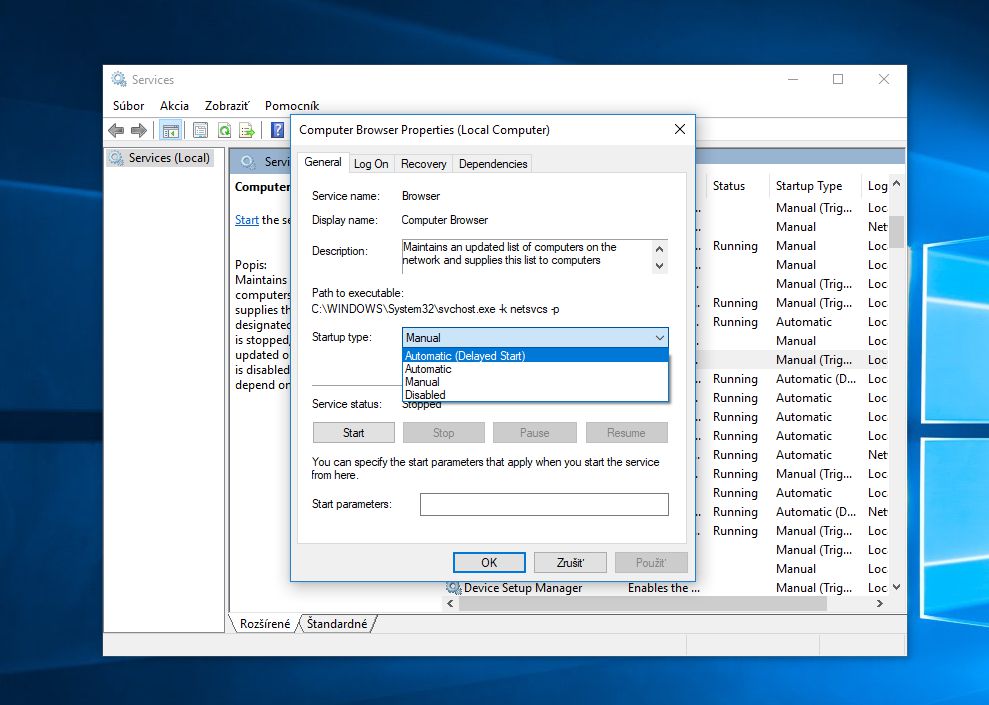The height and width of the screenshot is (705, 989).
Task: Click services list vertical scroll up arrow
Action: [x=896, y=184]
